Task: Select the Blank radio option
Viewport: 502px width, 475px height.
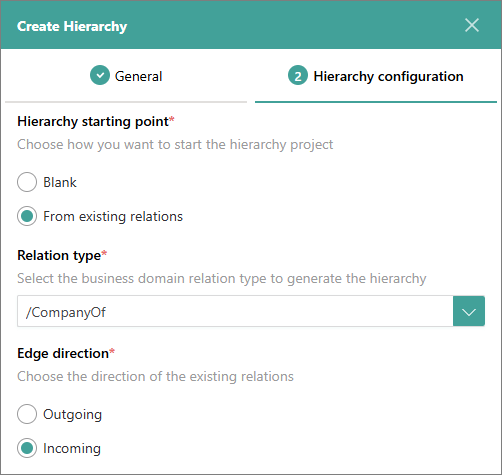Action: [27, 182]
